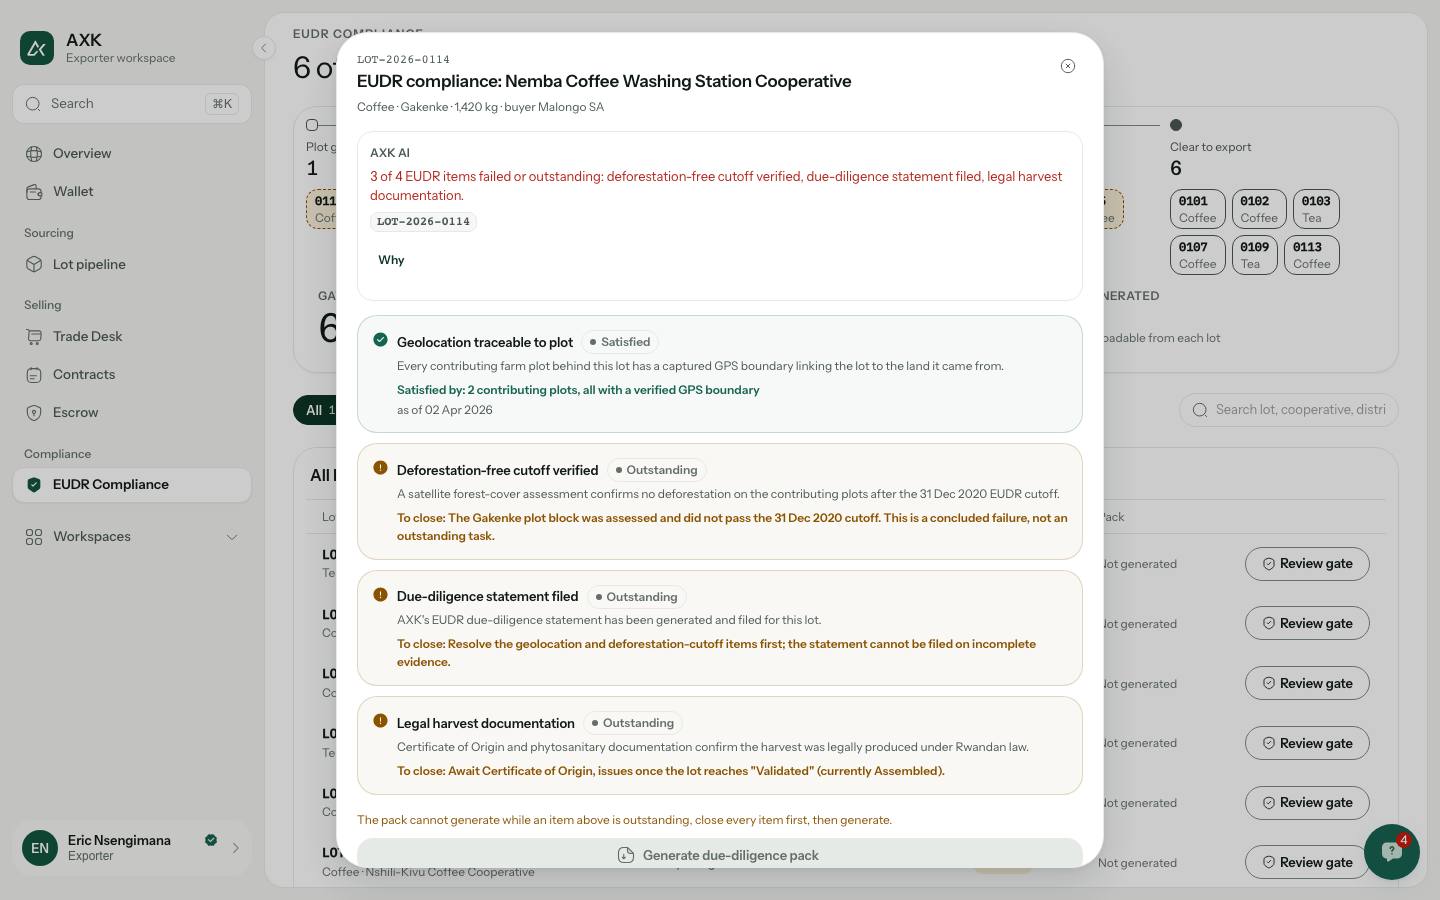Viewport: 1440px width, 900px height.
Task: Click warning icon beside Due-diligence statement filed
Action: pyautogui.click(x=380, y=595)
